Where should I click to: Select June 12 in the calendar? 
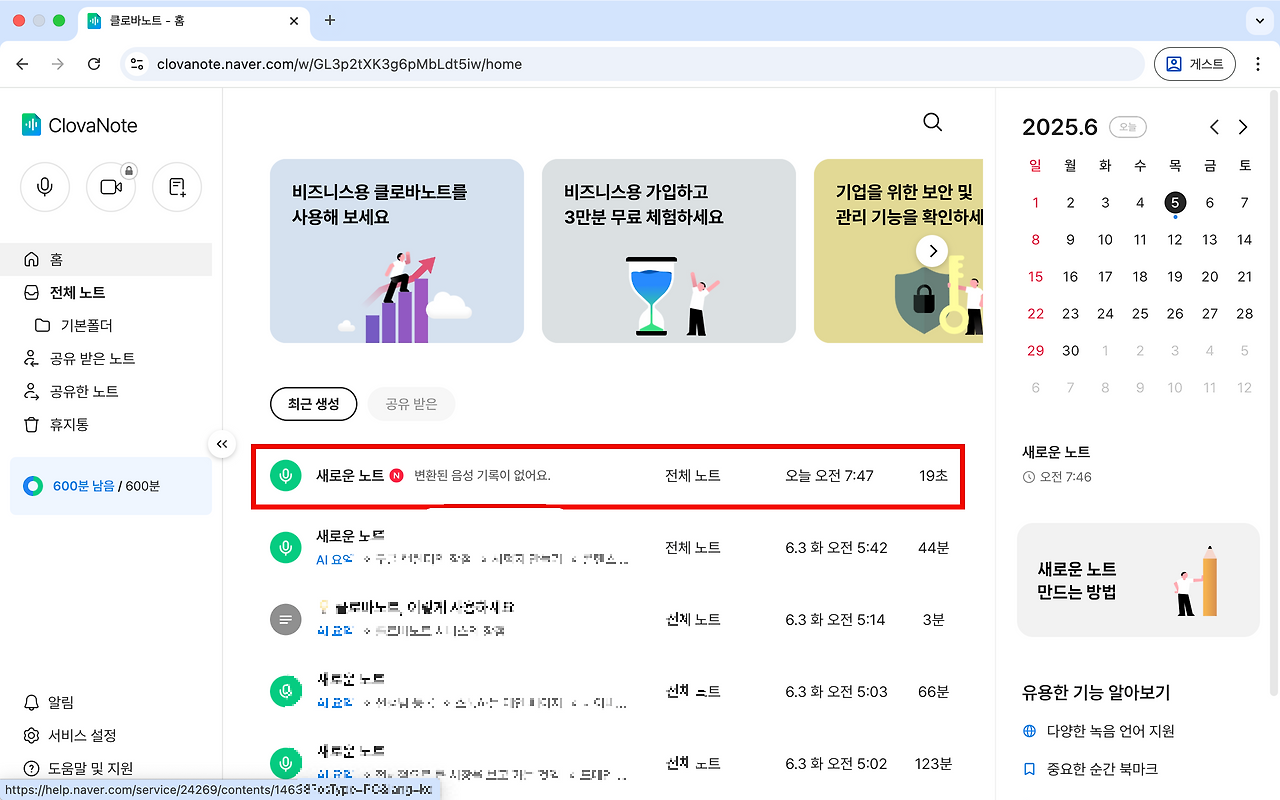(1174, 239)
